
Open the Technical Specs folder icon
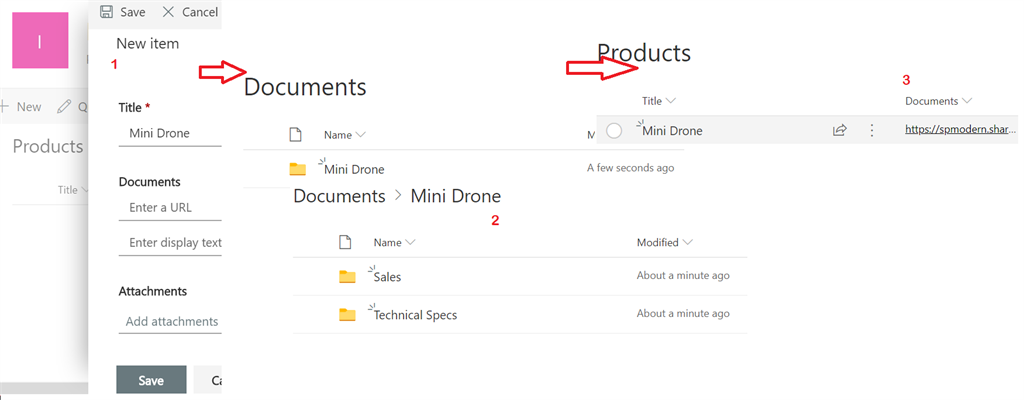347,315
